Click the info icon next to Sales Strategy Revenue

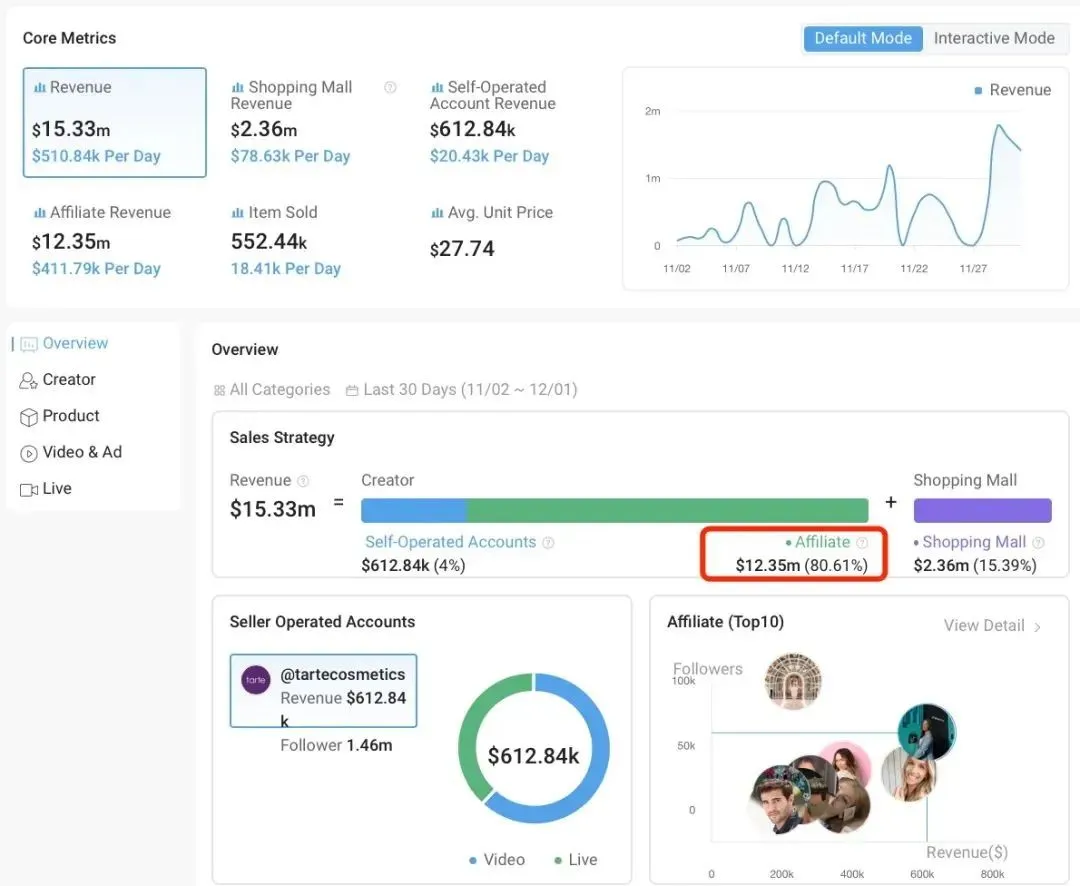[303, 481]
